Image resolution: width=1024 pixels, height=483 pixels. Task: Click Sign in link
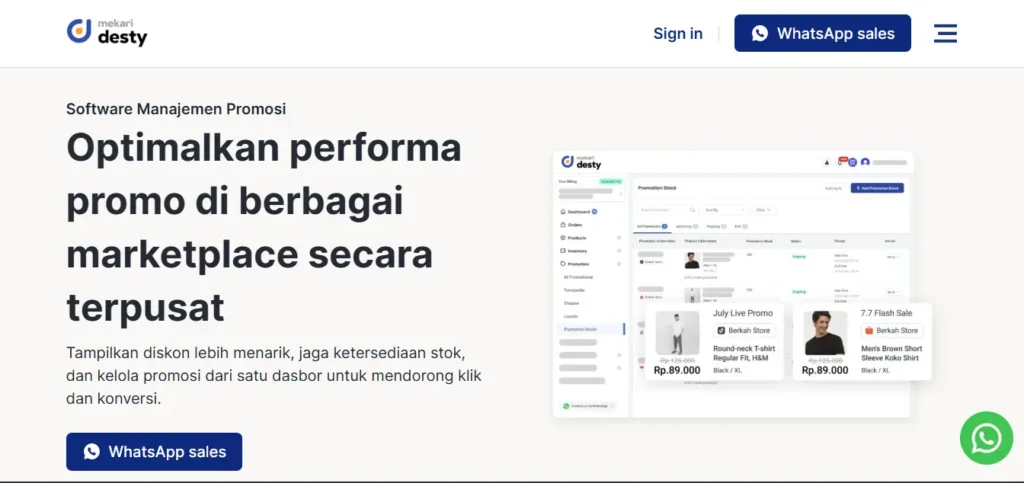677,33
